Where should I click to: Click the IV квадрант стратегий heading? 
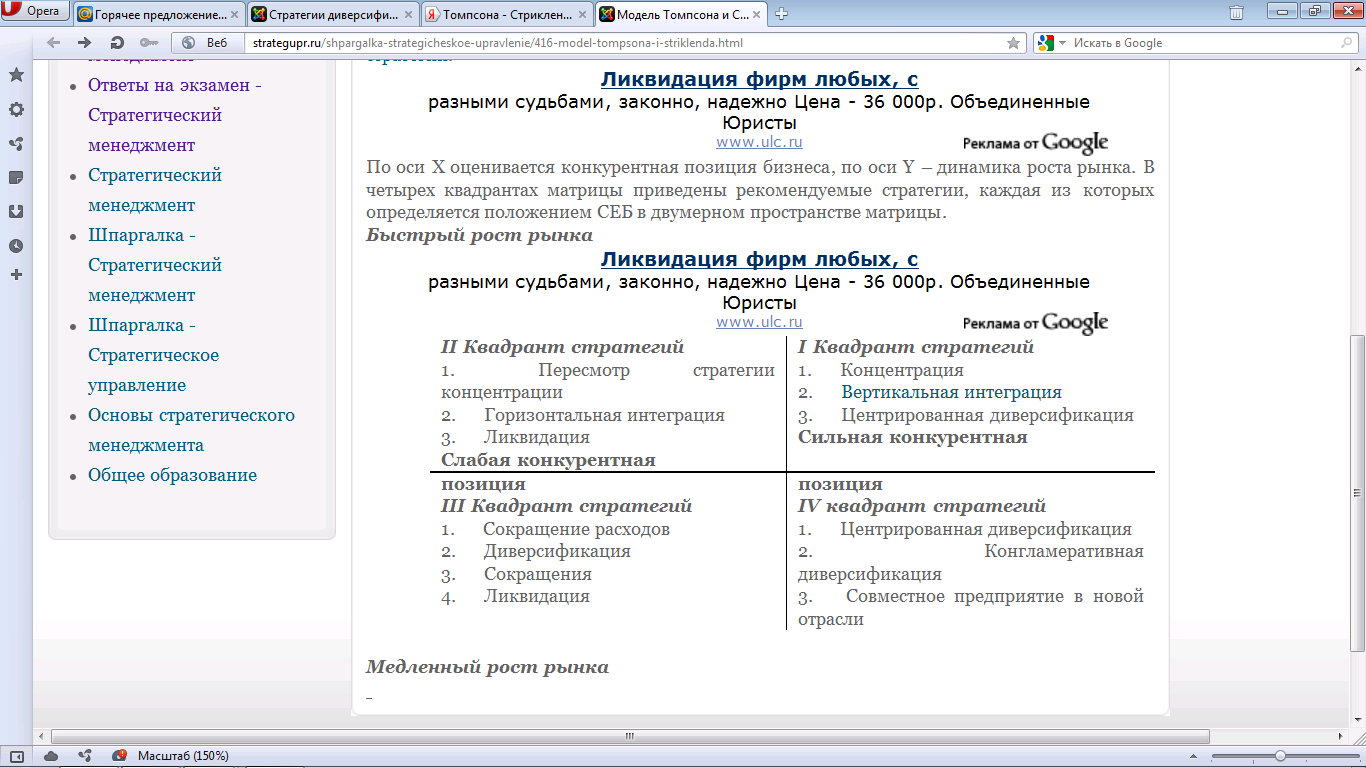(x=922, y=506)
